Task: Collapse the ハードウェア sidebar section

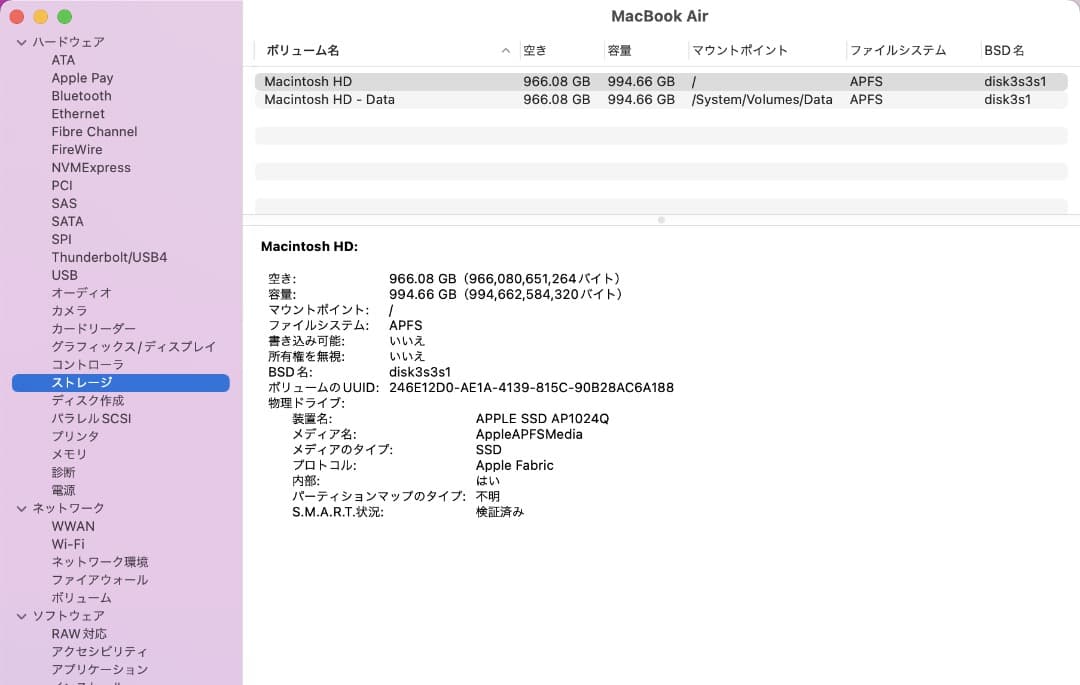Action: 20,41
